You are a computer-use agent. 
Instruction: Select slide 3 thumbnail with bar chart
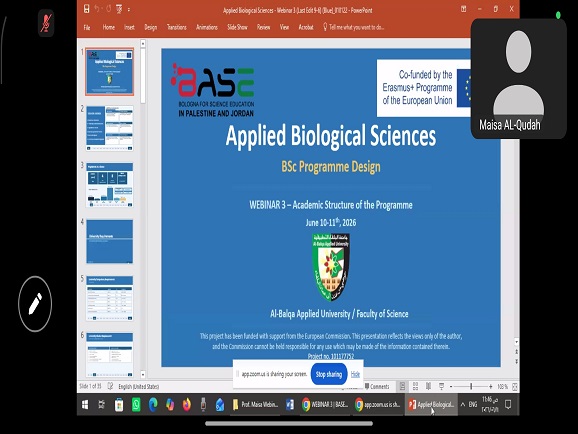[109, 185]
